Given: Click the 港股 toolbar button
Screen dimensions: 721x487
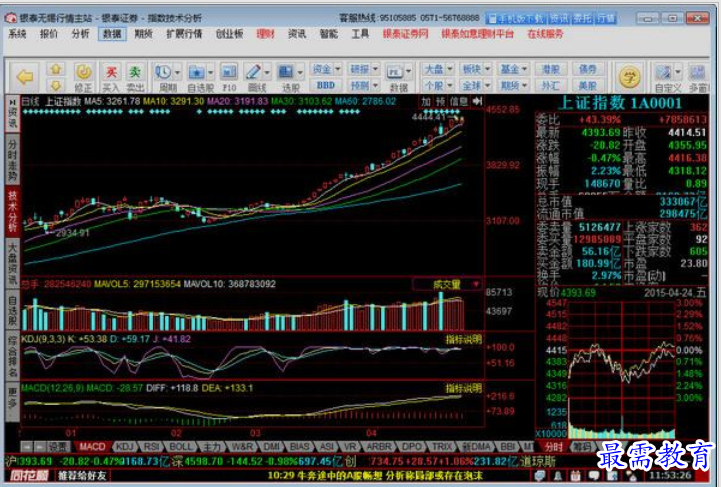Looking at the screenshot, I should click(x=551, y=69).
